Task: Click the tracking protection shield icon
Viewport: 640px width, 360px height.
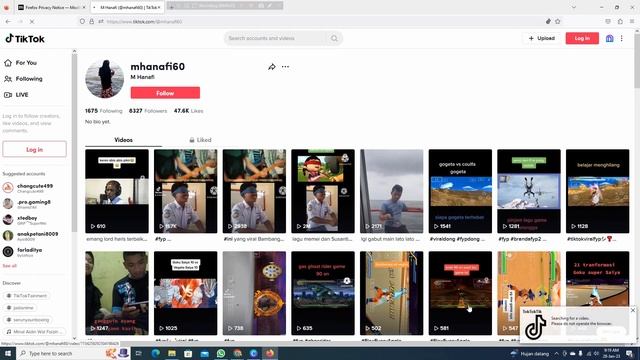Action: point(82,21)
